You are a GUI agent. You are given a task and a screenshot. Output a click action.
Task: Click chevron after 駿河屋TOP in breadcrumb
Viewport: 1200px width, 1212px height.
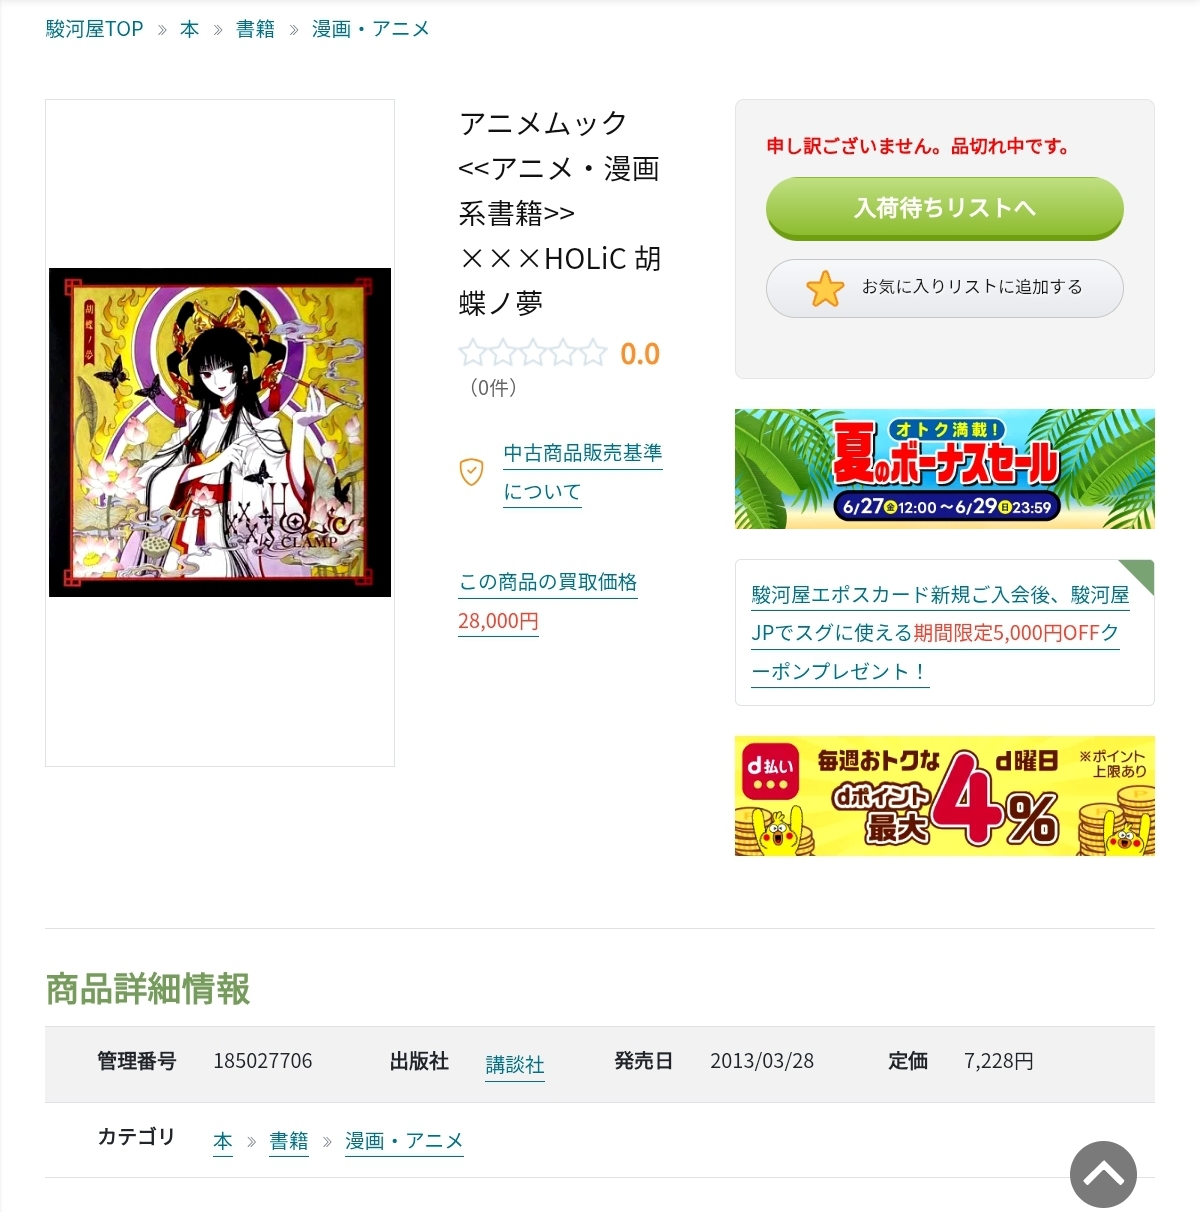(x=162, y=30)
